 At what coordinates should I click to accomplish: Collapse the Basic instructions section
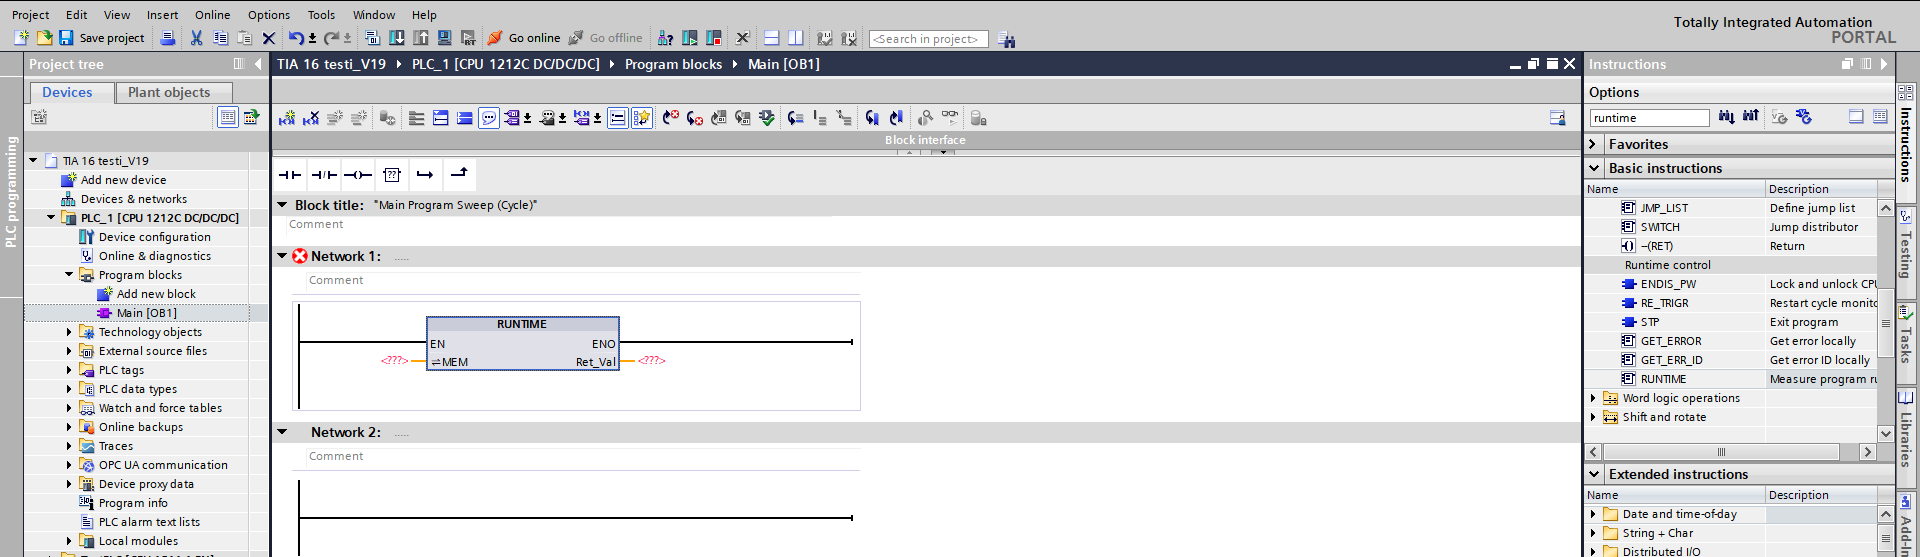(x=1594, y=168)
